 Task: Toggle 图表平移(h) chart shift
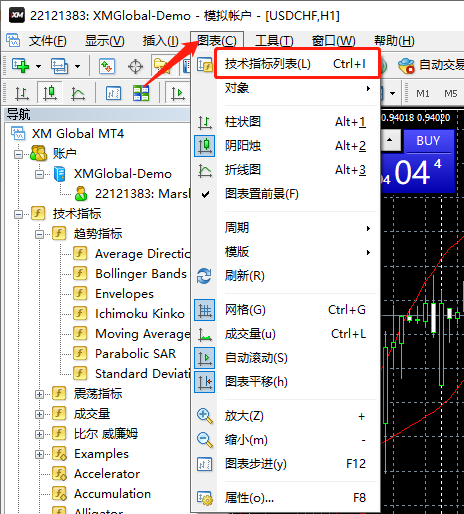coord(286,382)
